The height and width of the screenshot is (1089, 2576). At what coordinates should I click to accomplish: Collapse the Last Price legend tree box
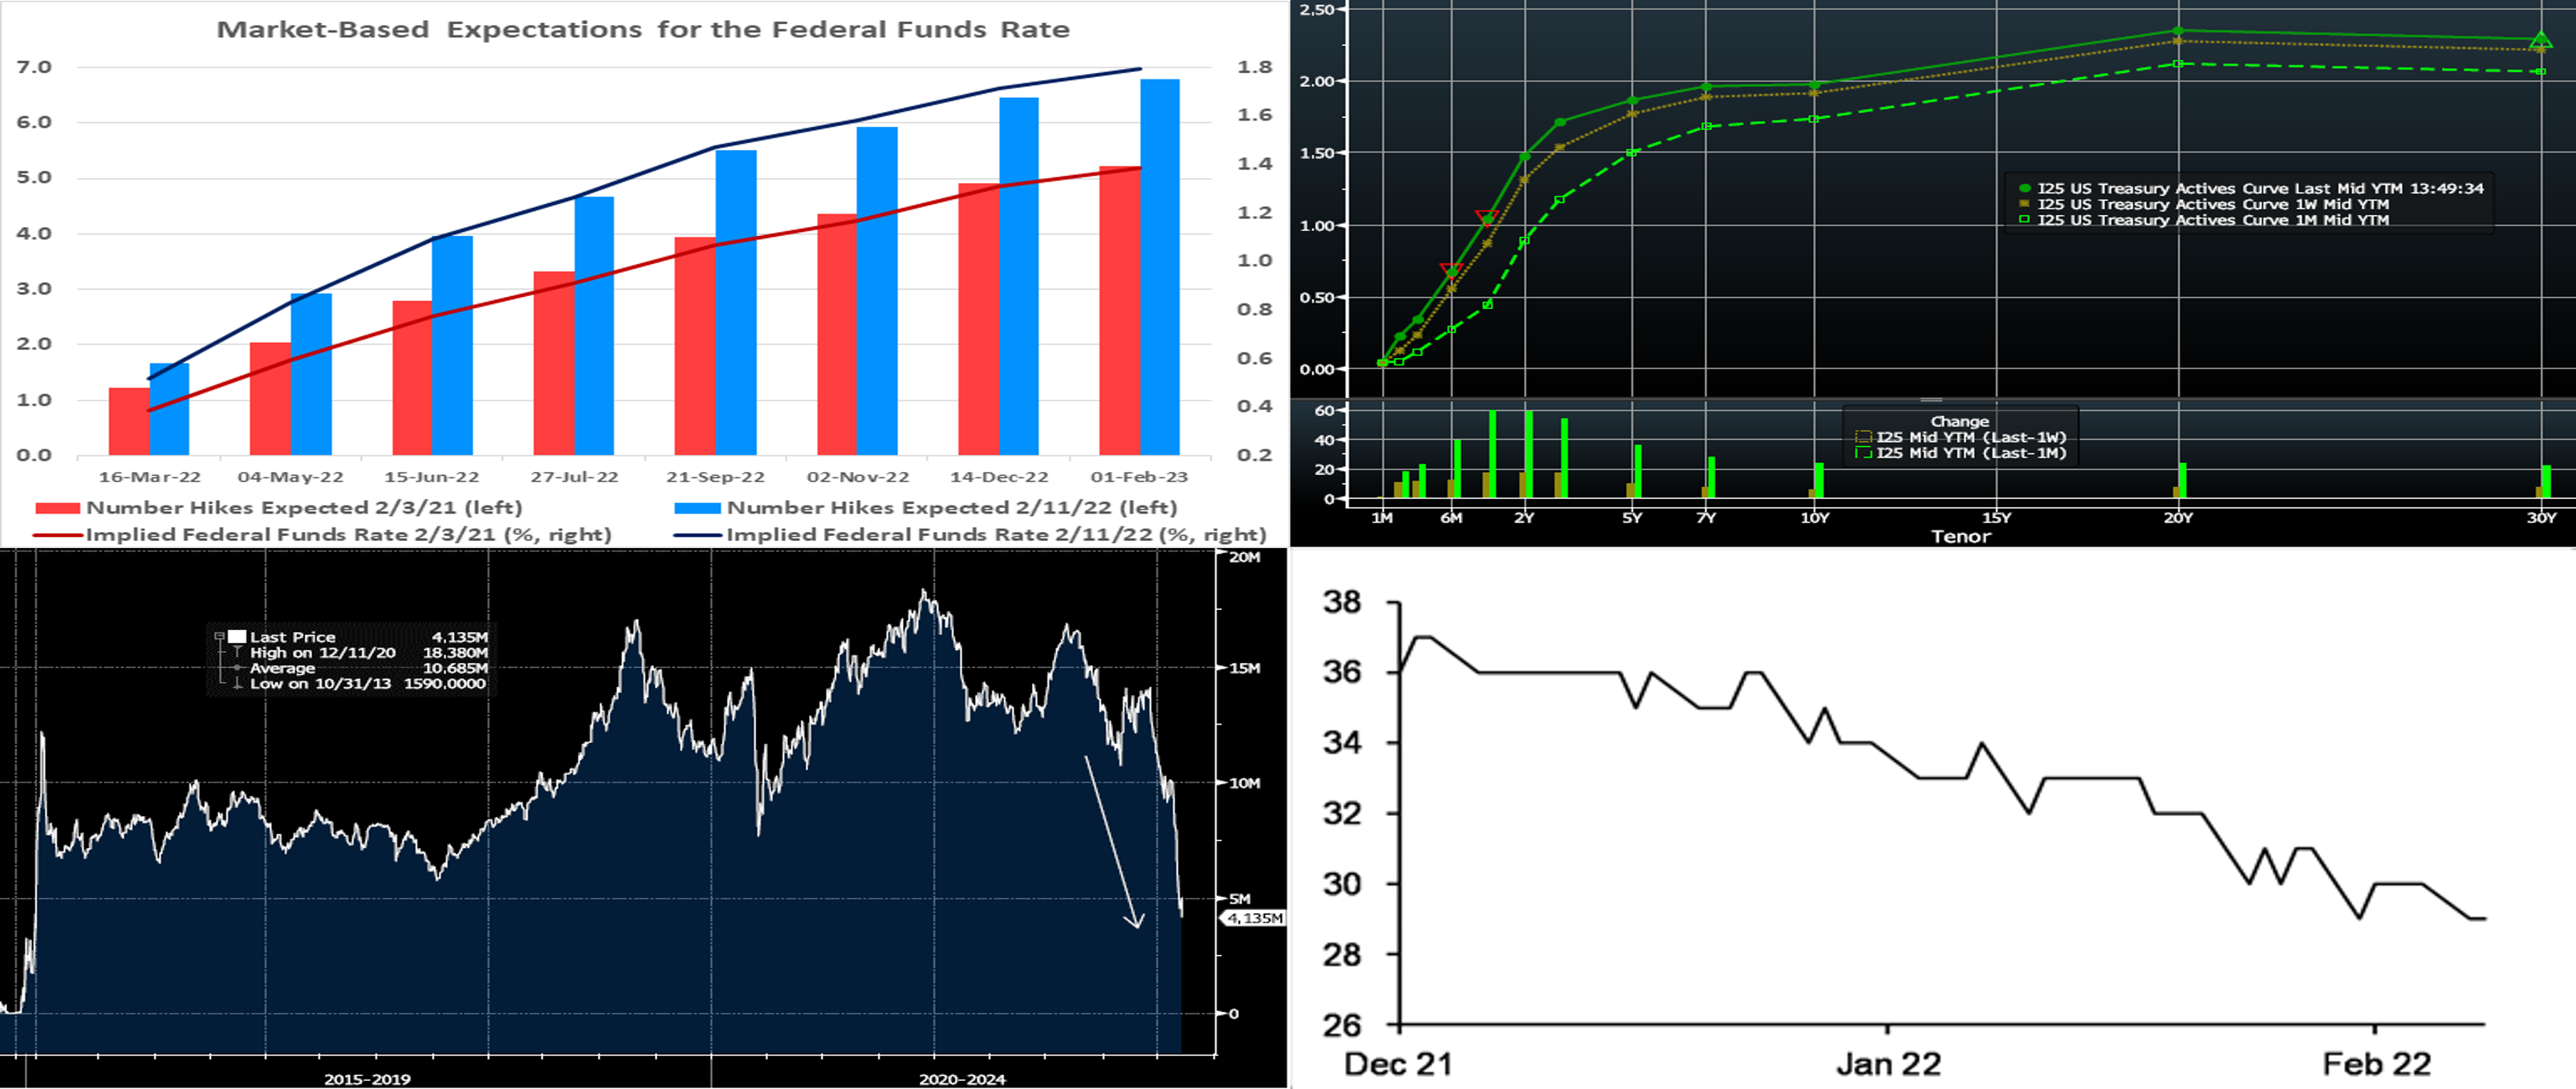coord(219,636)
